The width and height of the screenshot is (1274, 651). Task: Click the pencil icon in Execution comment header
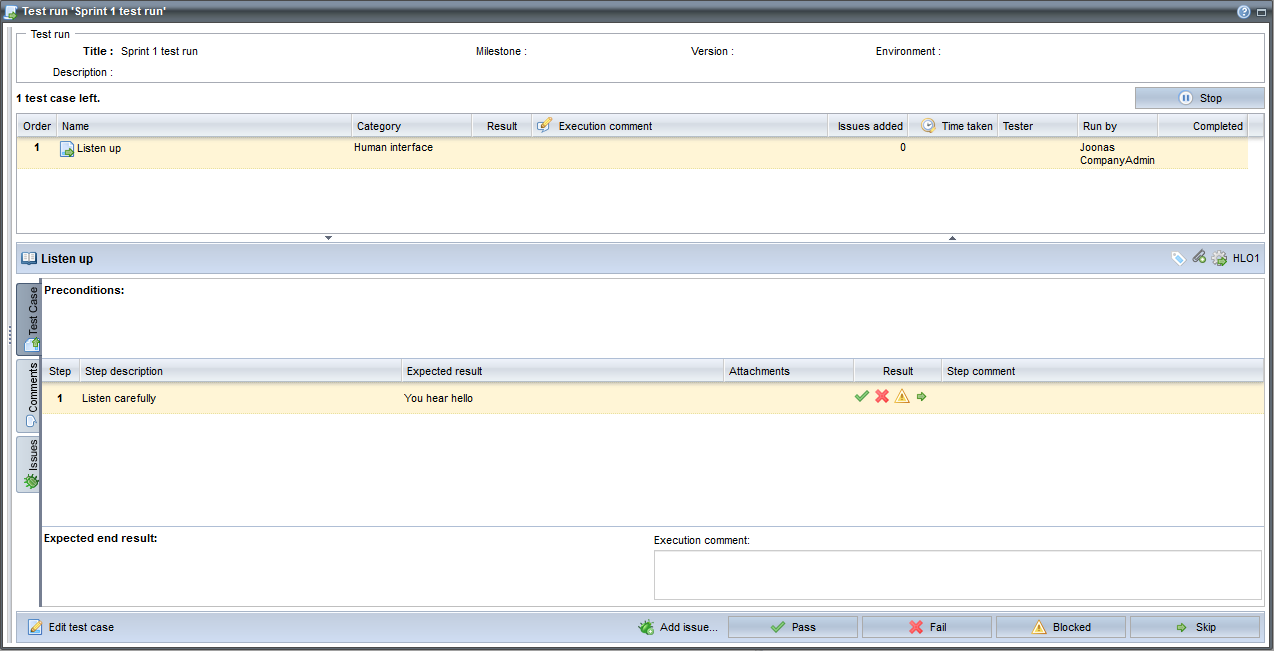(x=545, y=126)
